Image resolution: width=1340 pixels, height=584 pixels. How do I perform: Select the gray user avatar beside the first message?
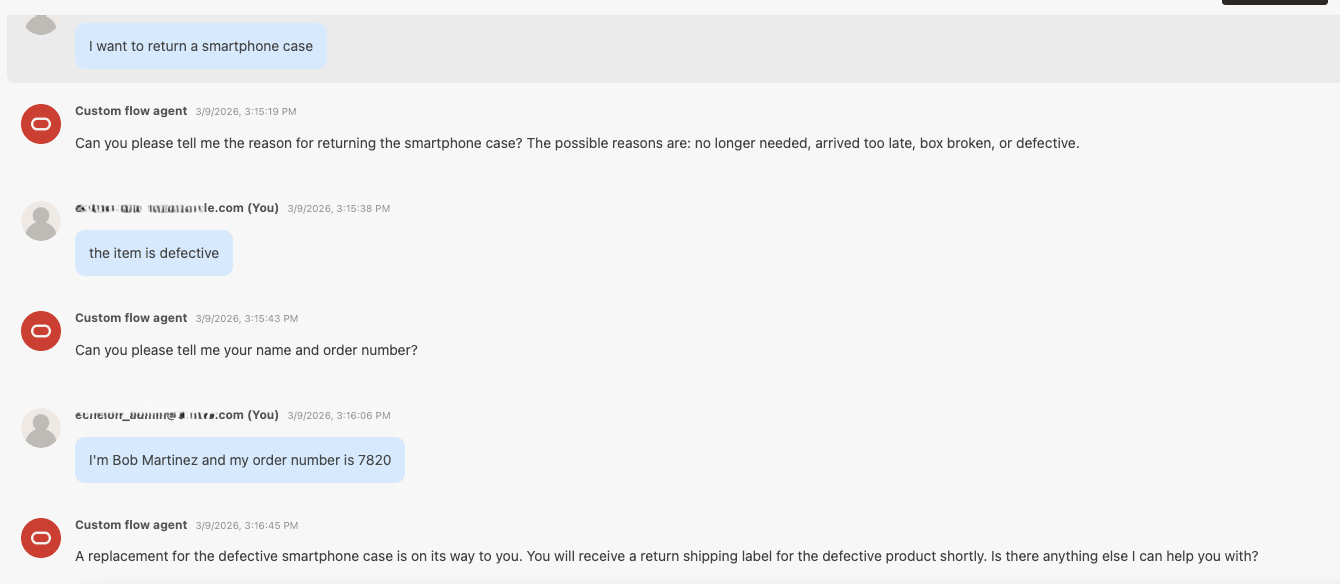(x=40, y=22)
